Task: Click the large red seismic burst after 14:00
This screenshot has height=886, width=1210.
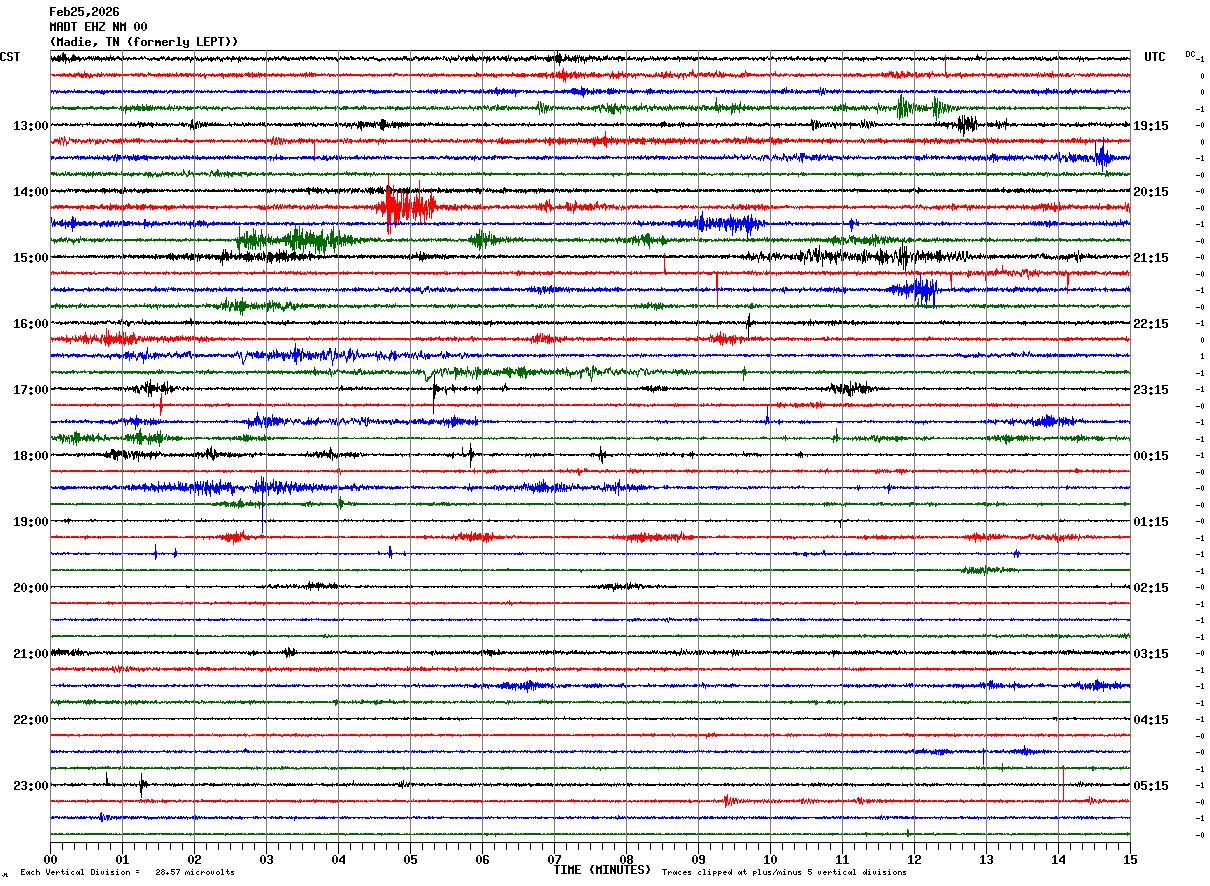Action: click(405, 207)
